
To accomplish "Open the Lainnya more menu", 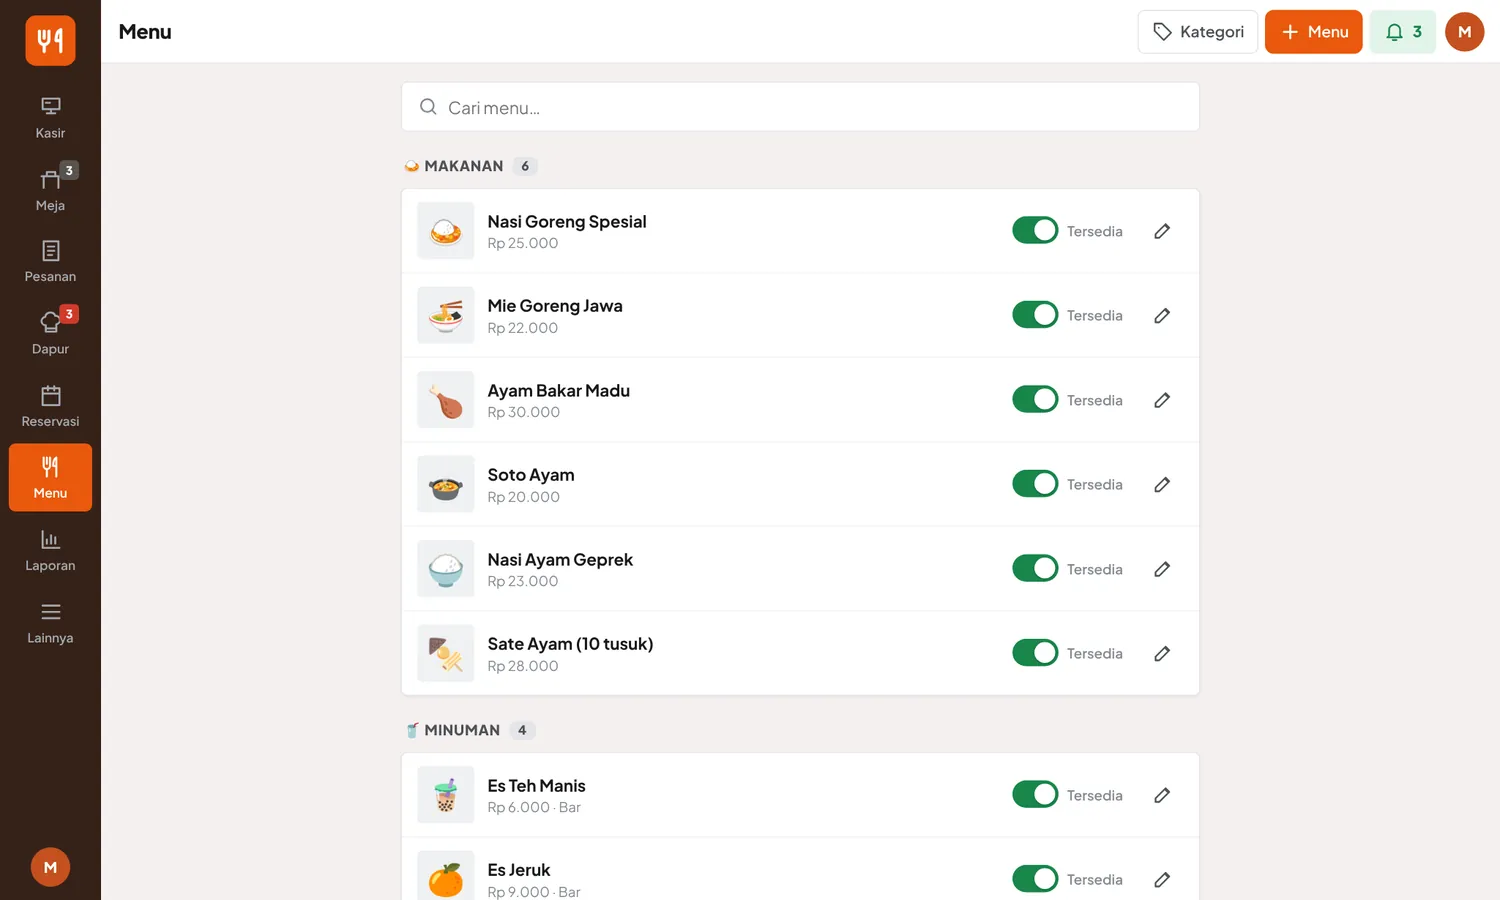I will 50,622.
